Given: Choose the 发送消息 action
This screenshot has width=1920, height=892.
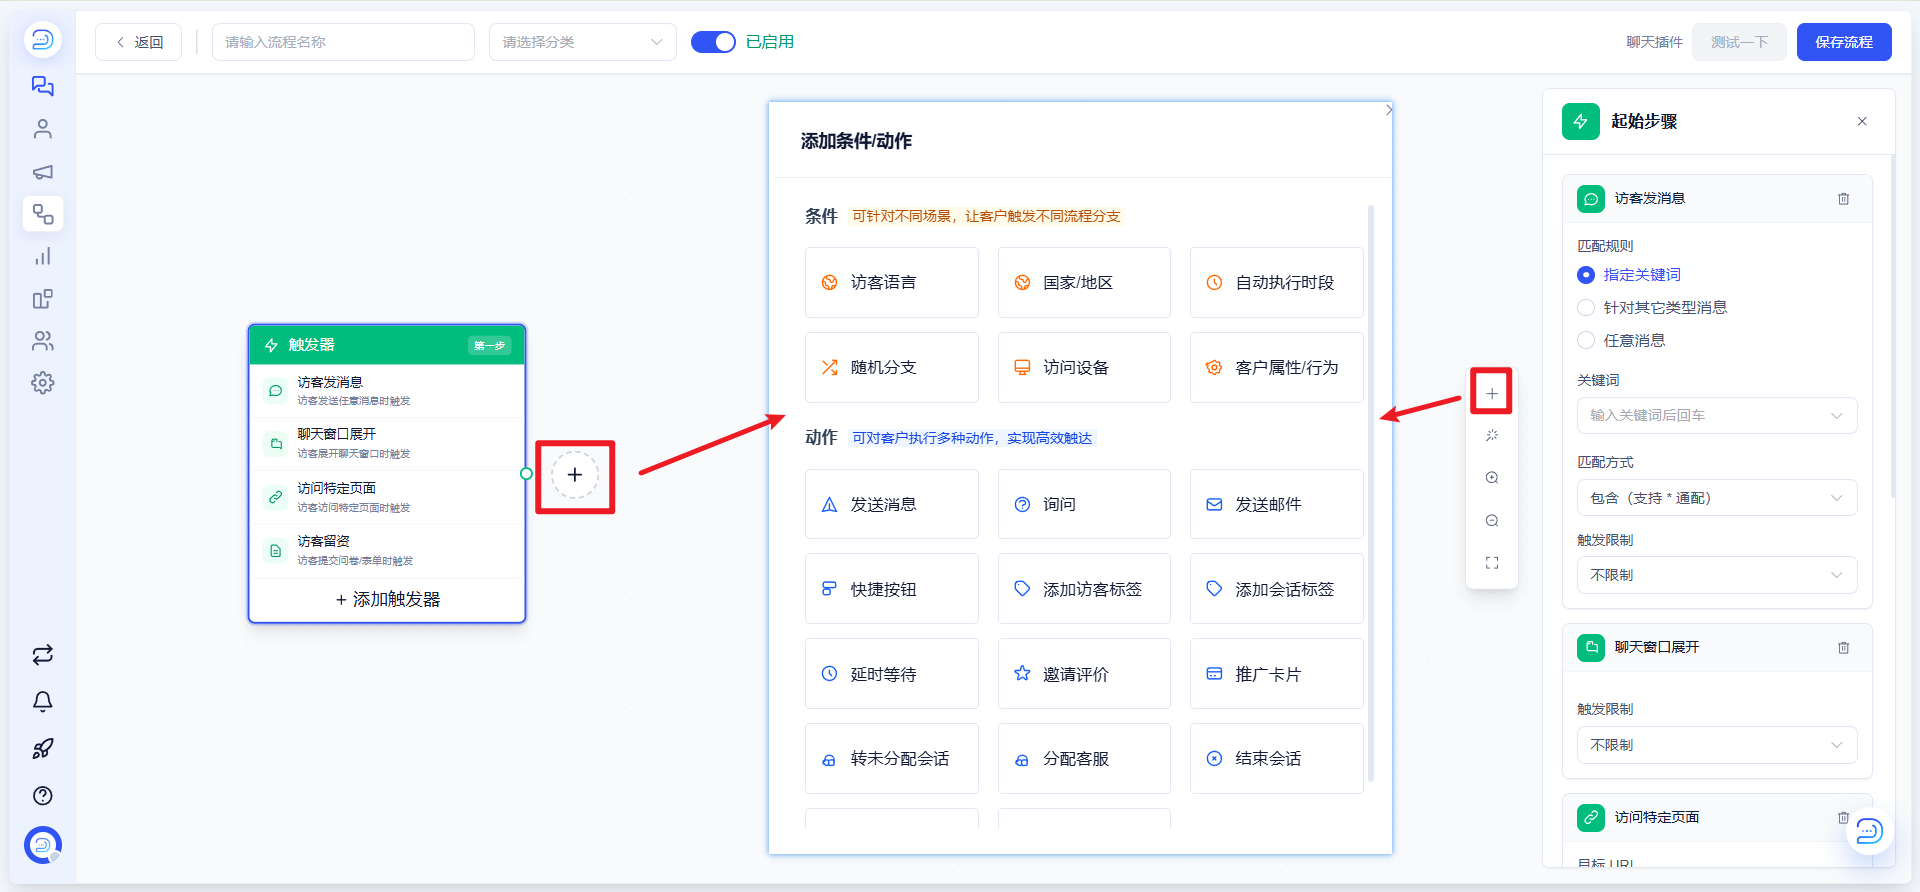Looking at the screenshot, I should click(x=892, y=505).
